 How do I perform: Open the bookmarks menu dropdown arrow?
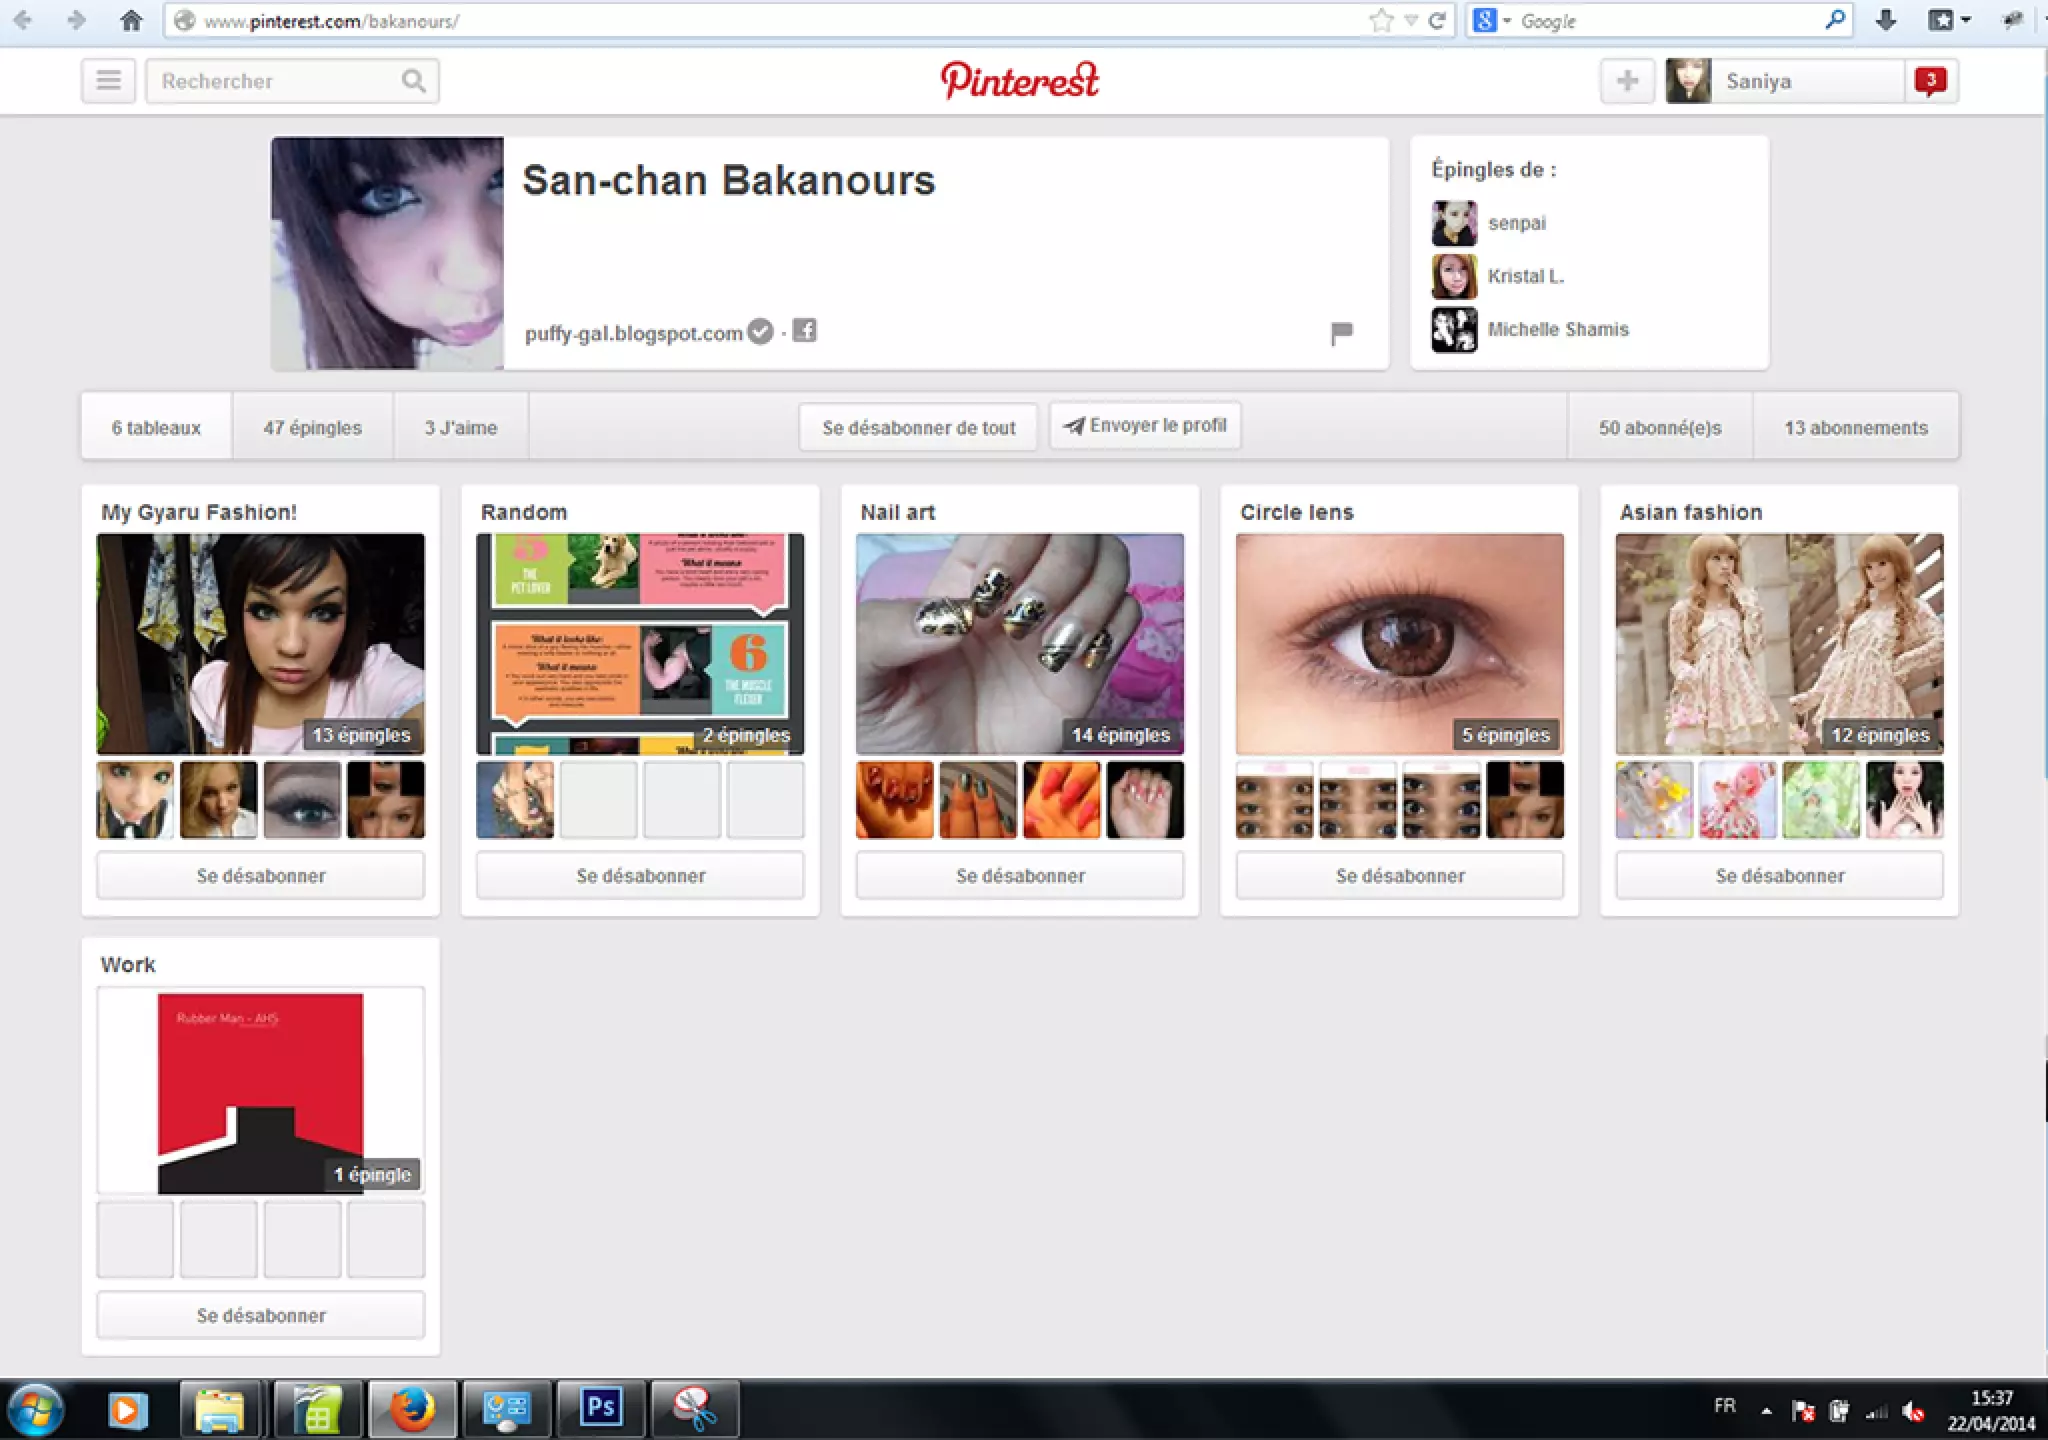(x=1965, y=21)
